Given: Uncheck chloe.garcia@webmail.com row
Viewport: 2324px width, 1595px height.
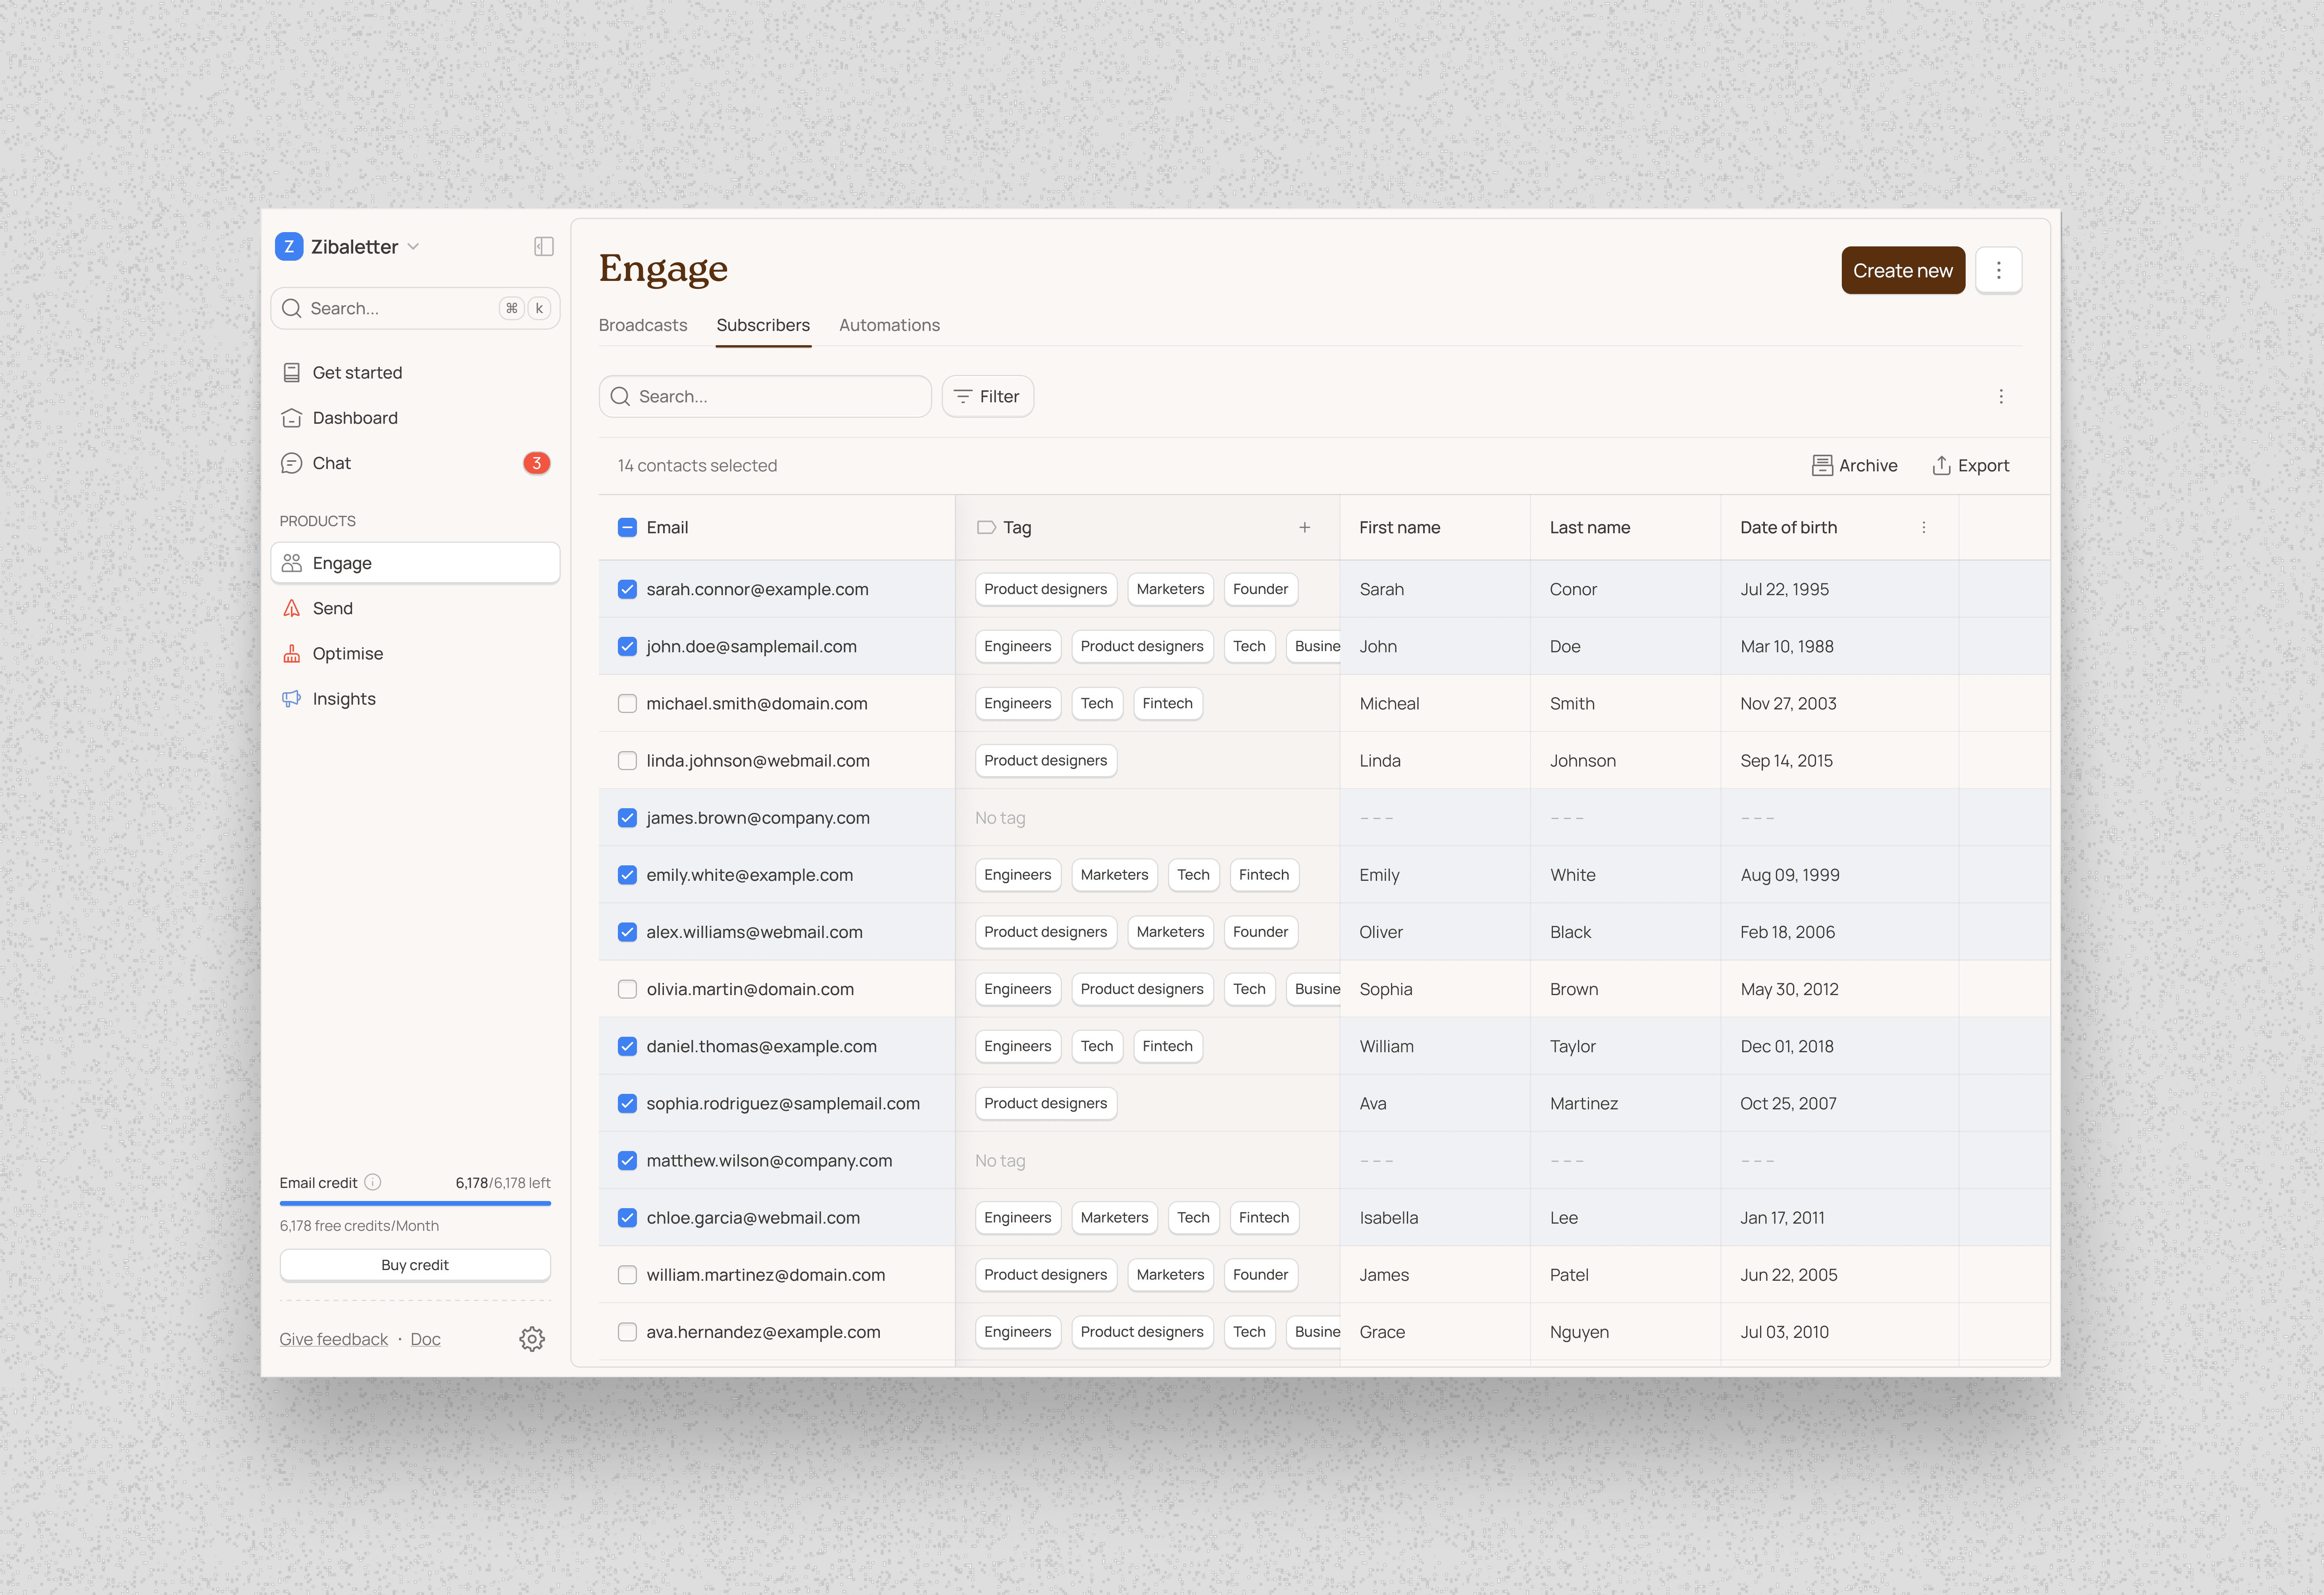Looking at the screenshot, I should 627,1218.
